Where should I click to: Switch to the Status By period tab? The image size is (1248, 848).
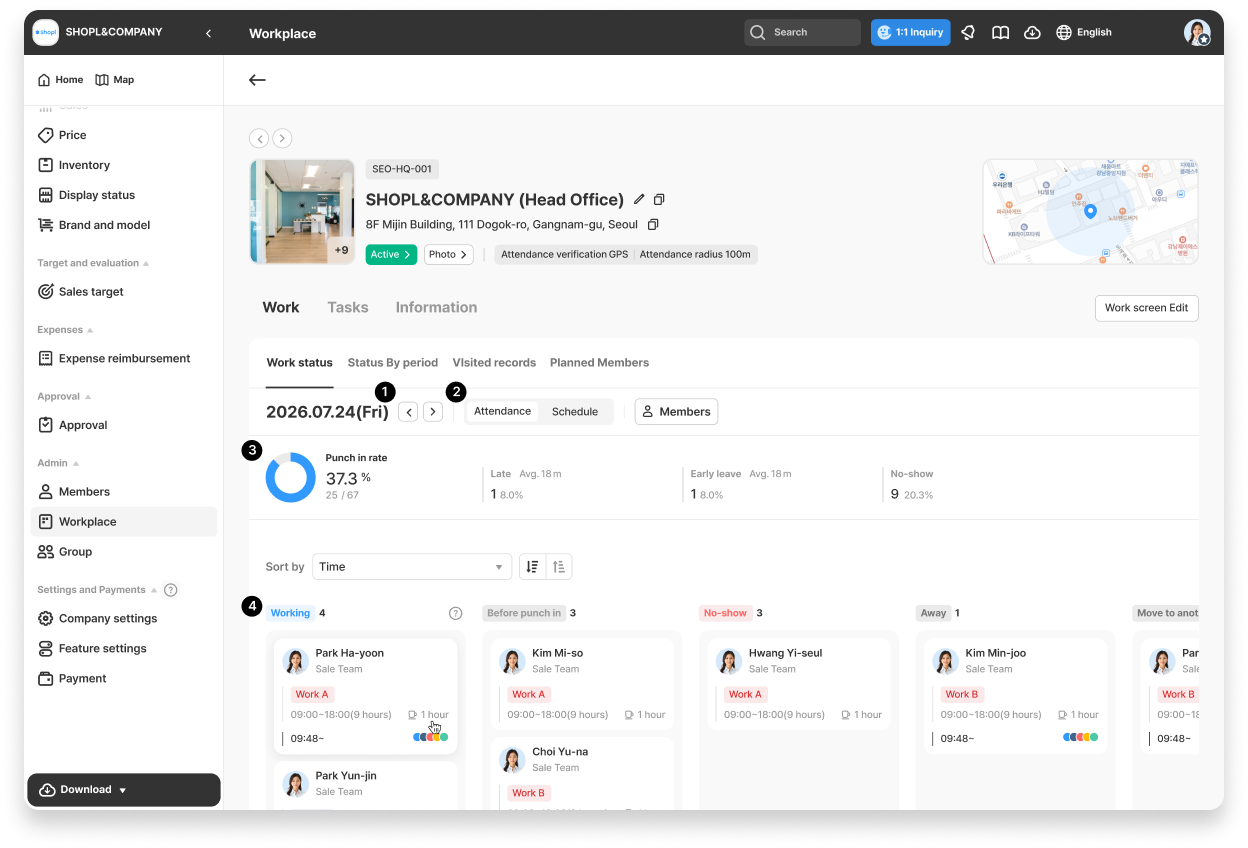(393, 362)
